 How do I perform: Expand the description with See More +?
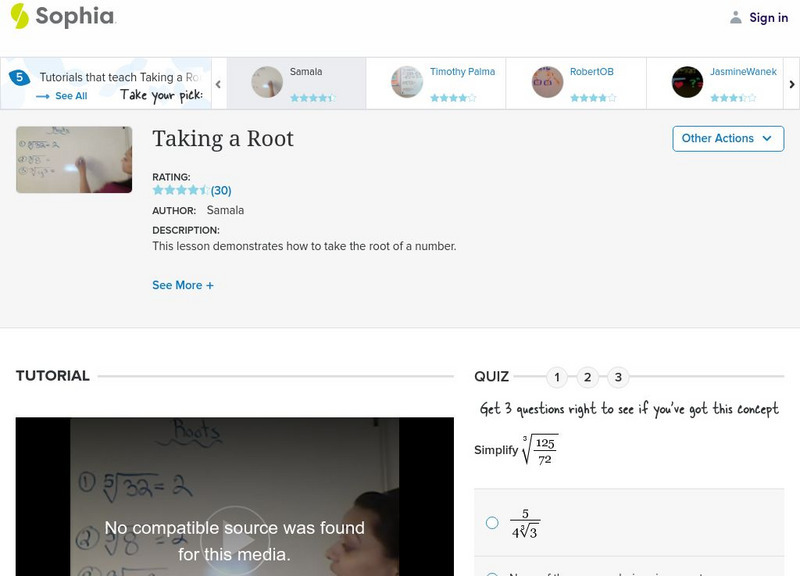183,285
